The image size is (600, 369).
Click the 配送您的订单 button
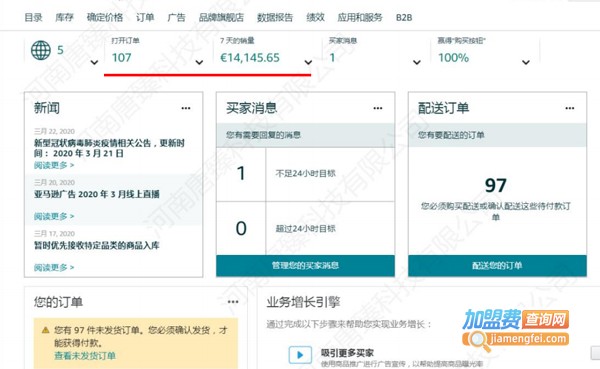point(497,266)
